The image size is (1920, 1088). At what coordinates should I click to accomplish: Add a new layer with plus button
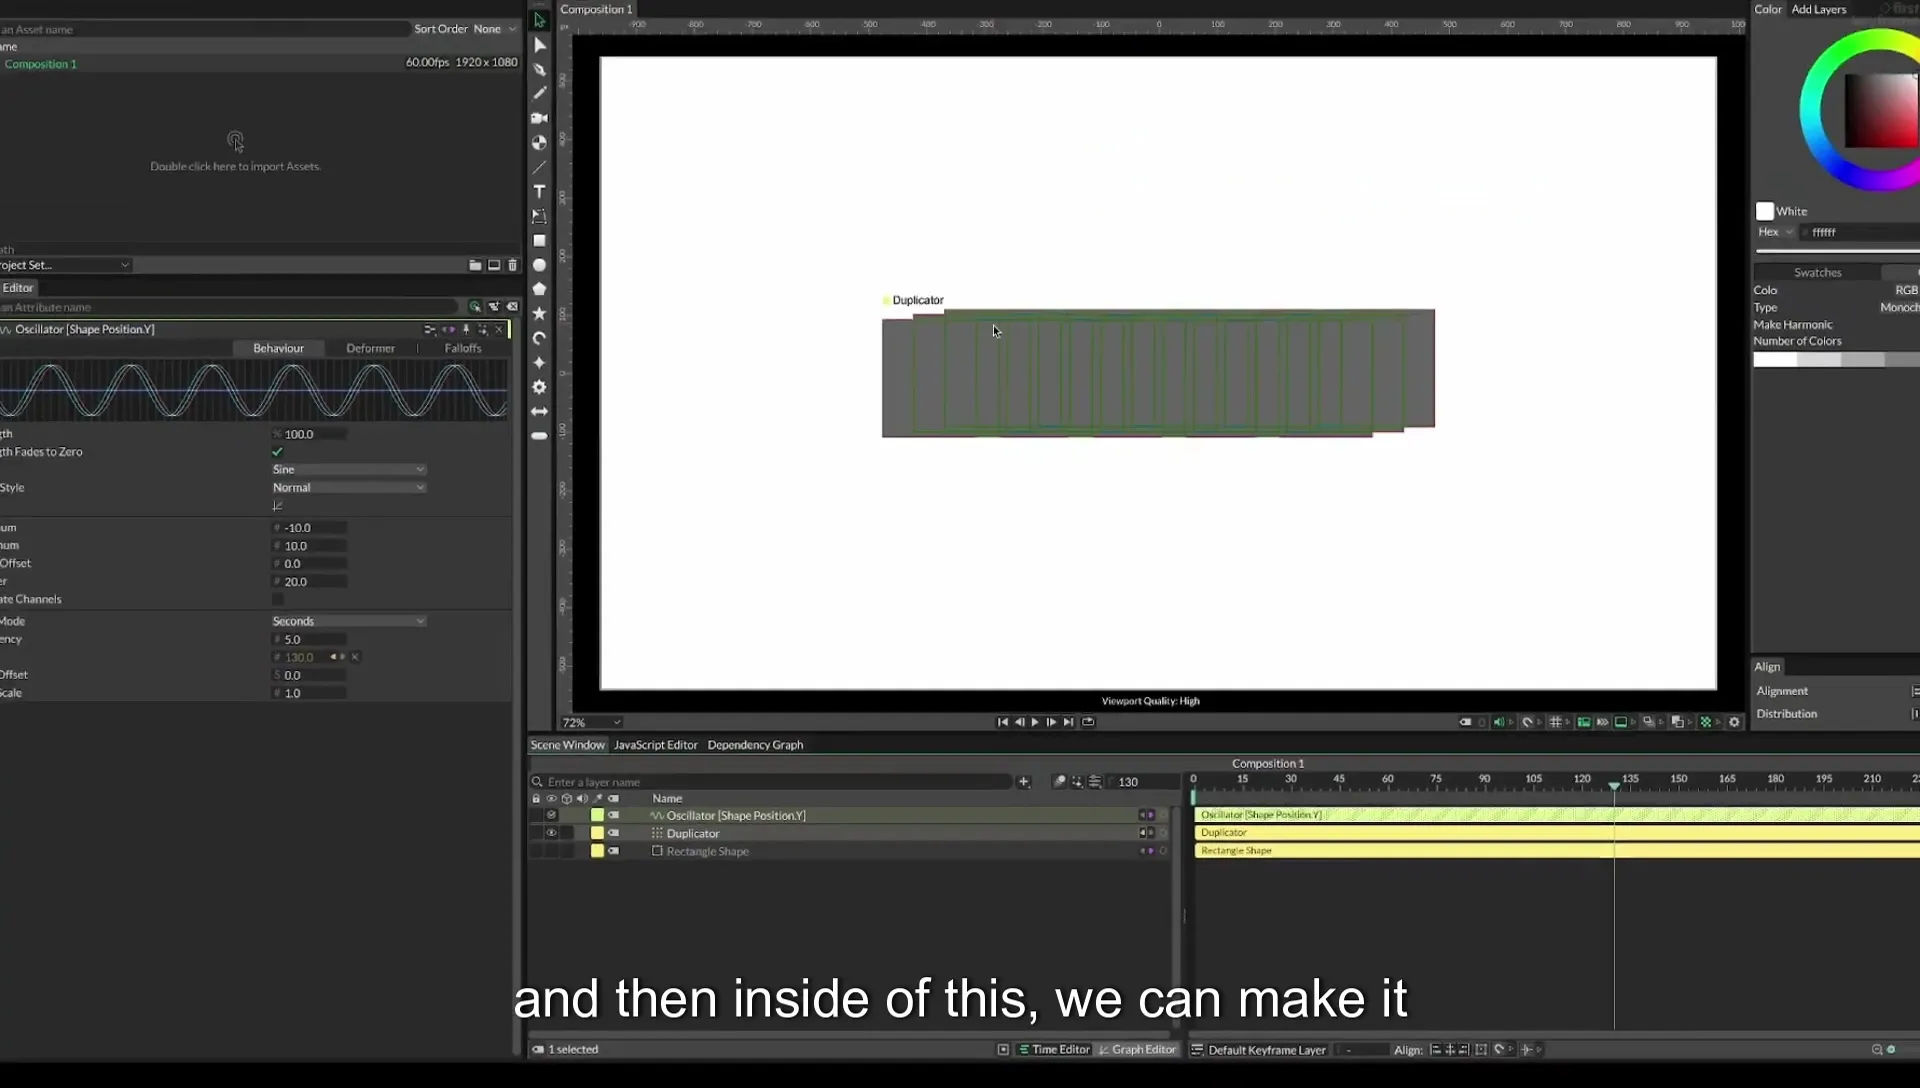pos(1023,782)
